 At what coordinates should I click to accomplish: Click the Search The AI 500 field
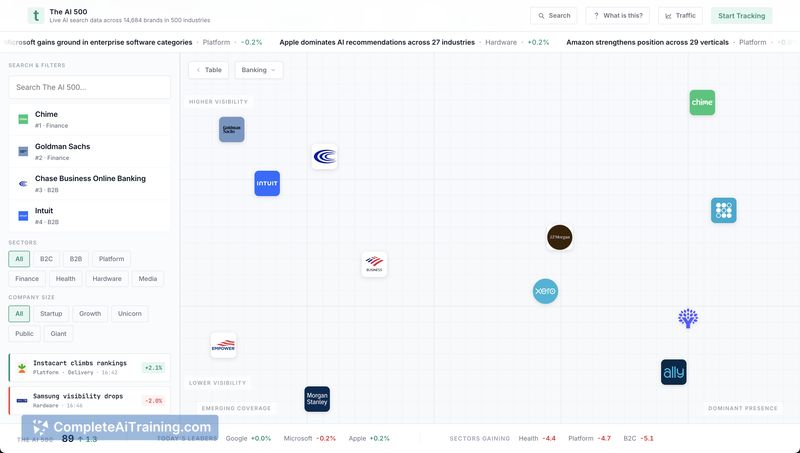pos(89,88)
